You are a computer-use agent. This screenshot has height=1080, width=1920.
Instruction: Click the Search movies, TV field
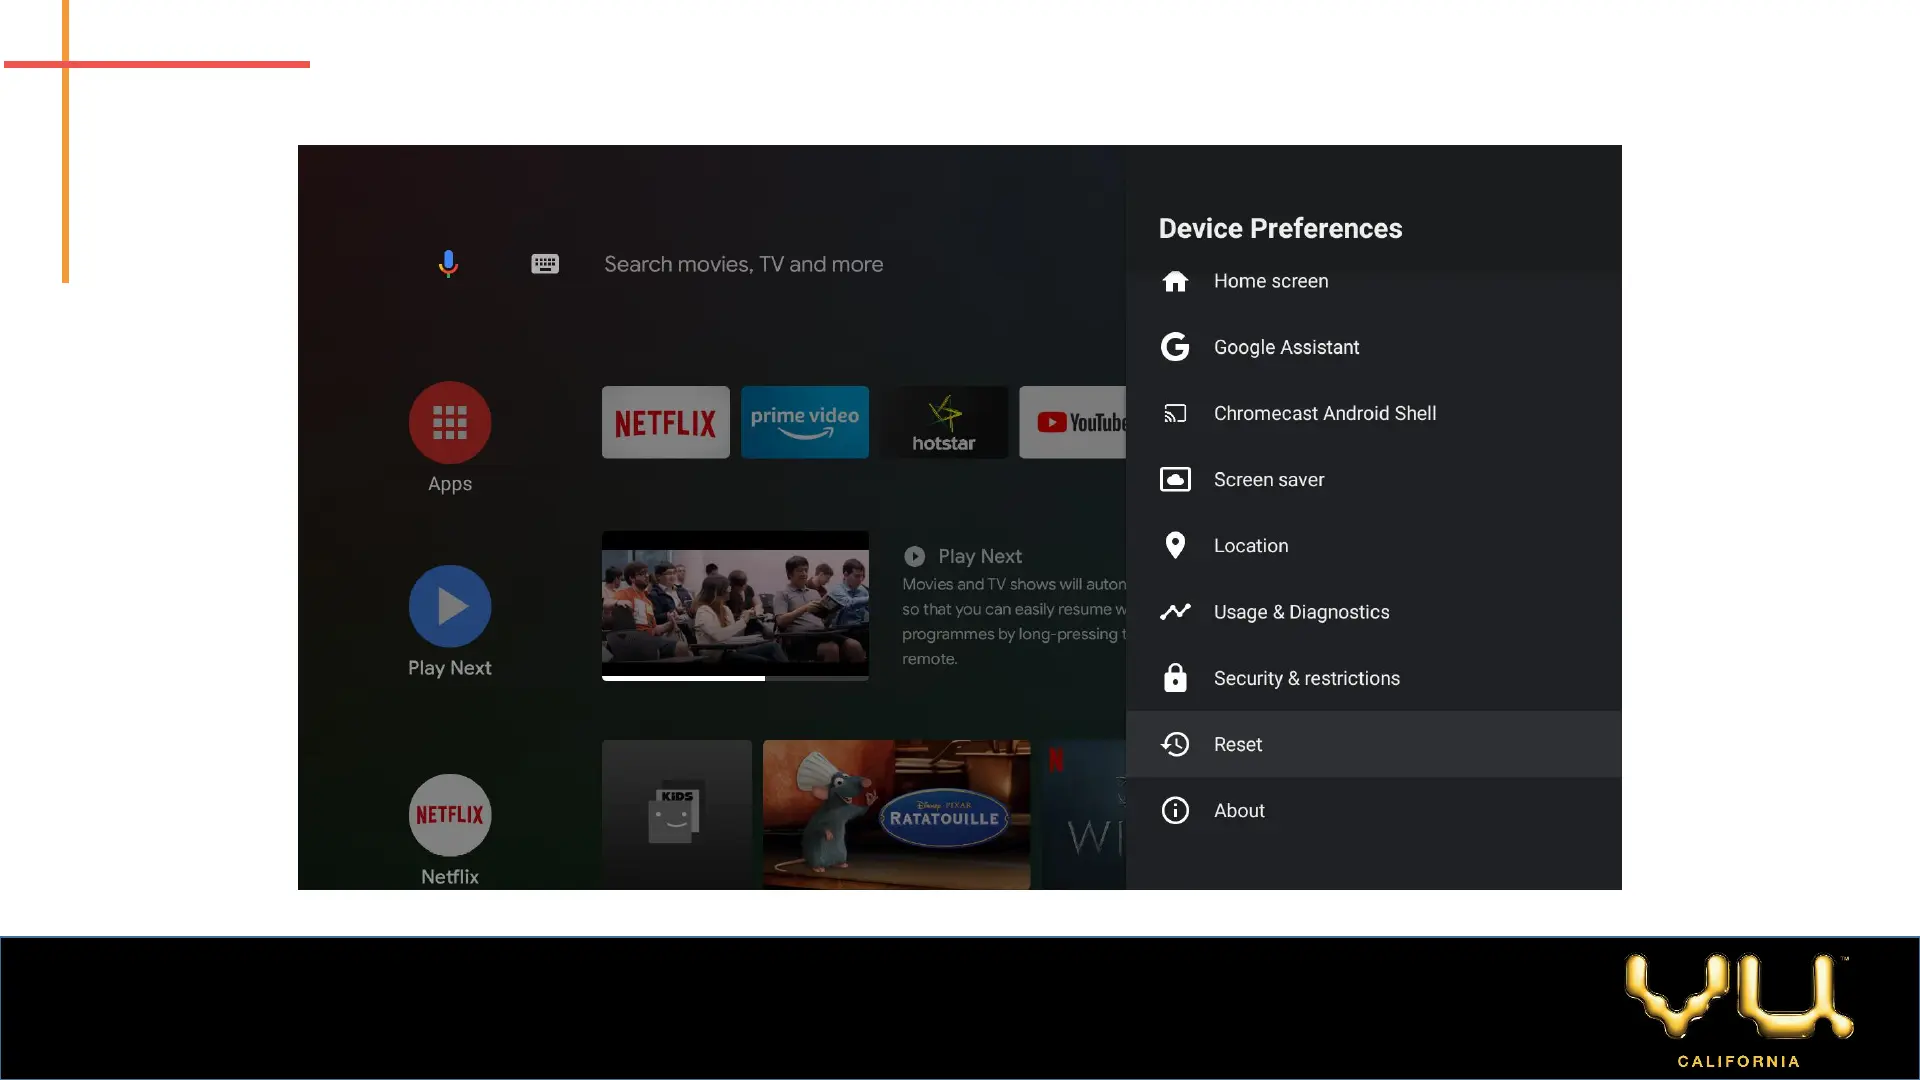(x=743, y=264)
